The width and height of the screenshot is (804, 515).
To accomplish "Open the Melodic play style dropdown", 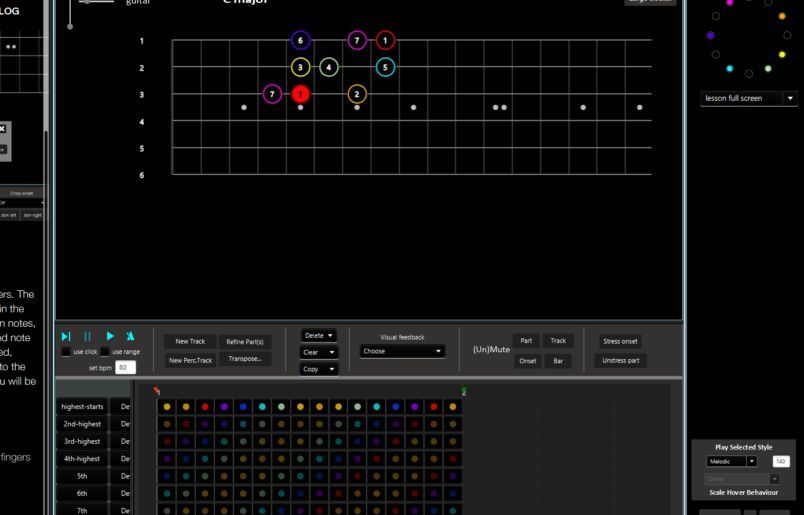I will coord(731,462).
